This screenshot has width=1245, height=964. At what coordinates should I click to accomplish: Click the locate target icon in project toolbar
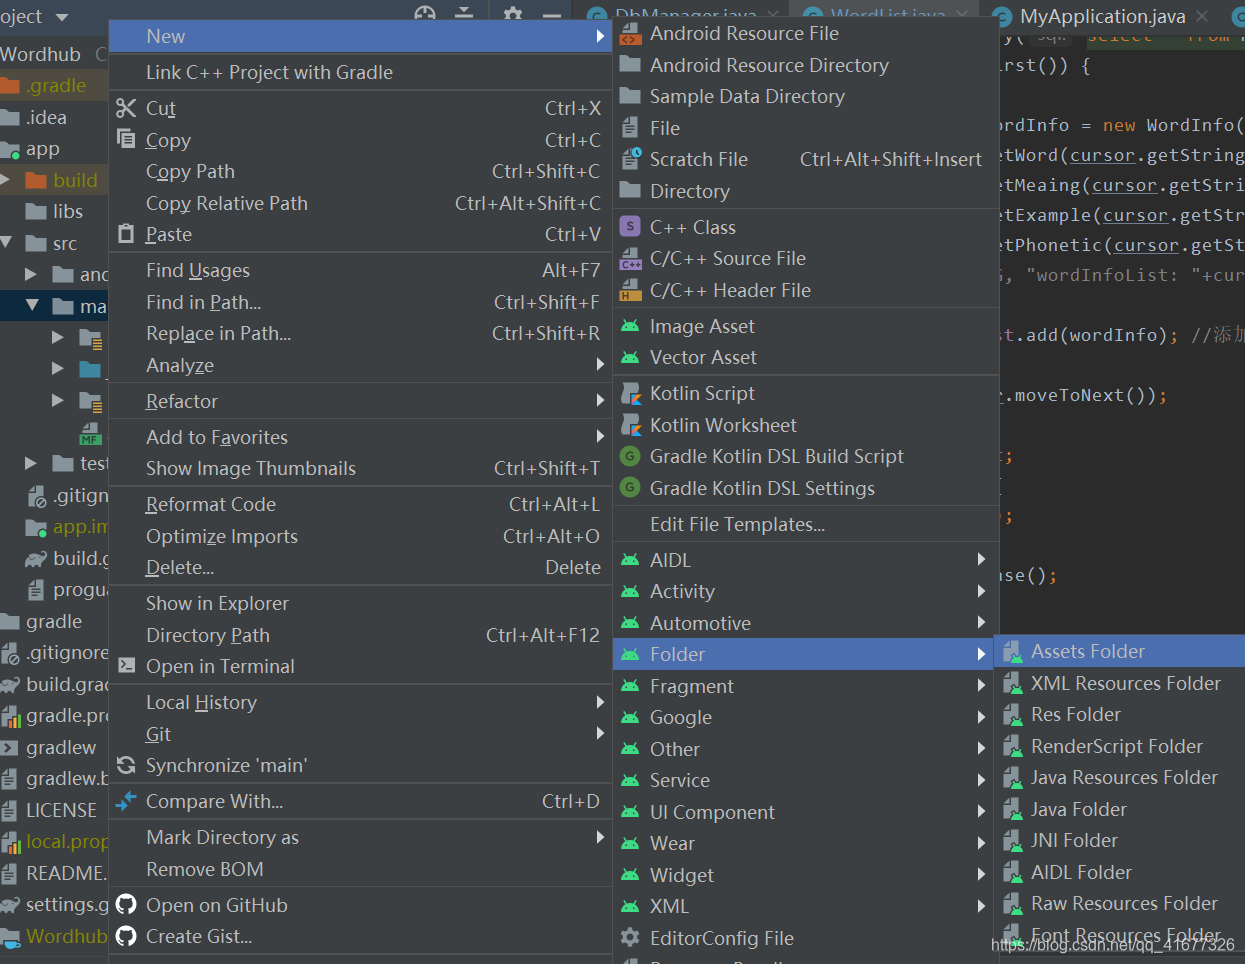[425, 15]
